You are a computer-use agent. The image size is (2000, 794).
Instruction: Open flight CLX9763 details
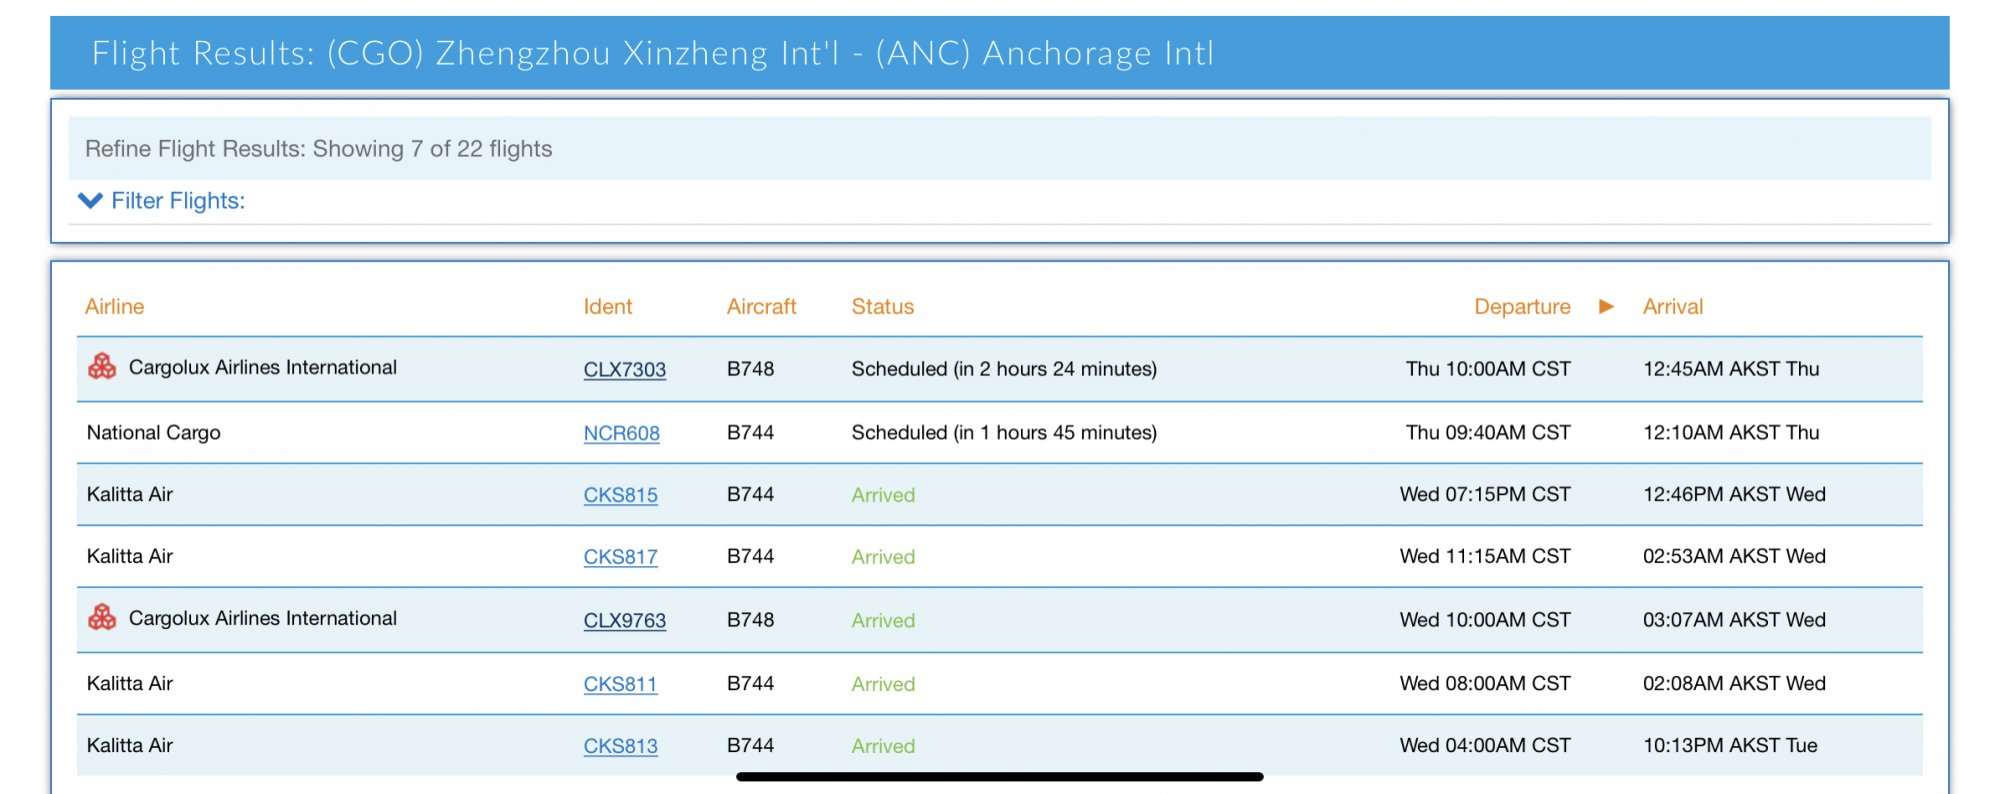point(624,620)
